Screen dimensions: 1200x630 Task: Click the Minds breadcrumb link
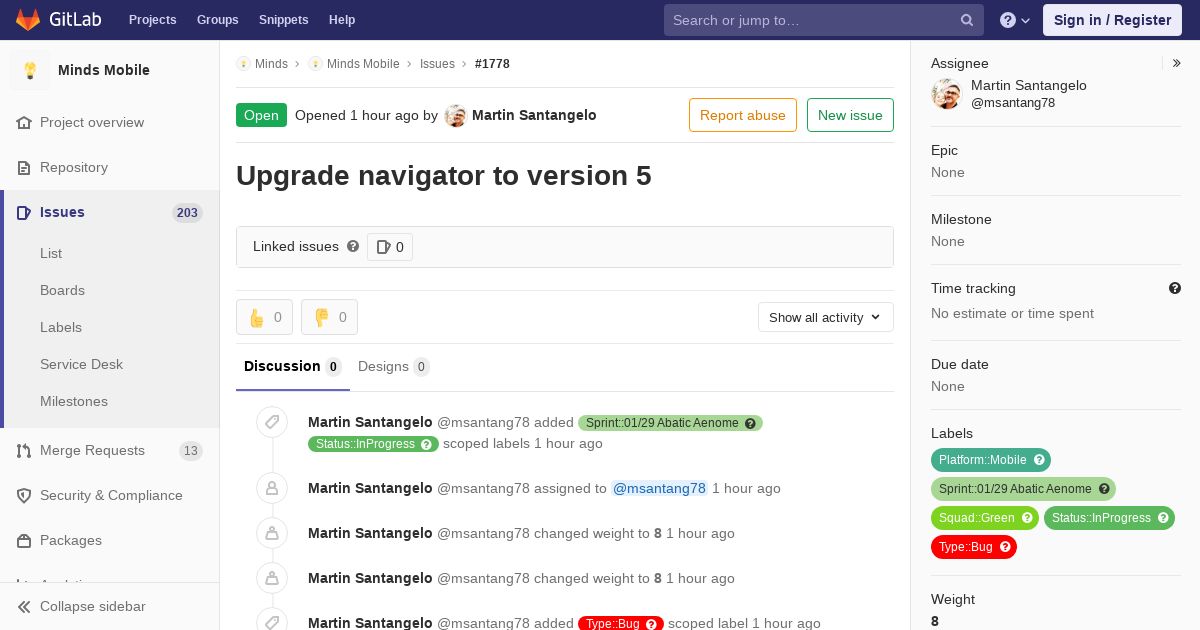271,64
